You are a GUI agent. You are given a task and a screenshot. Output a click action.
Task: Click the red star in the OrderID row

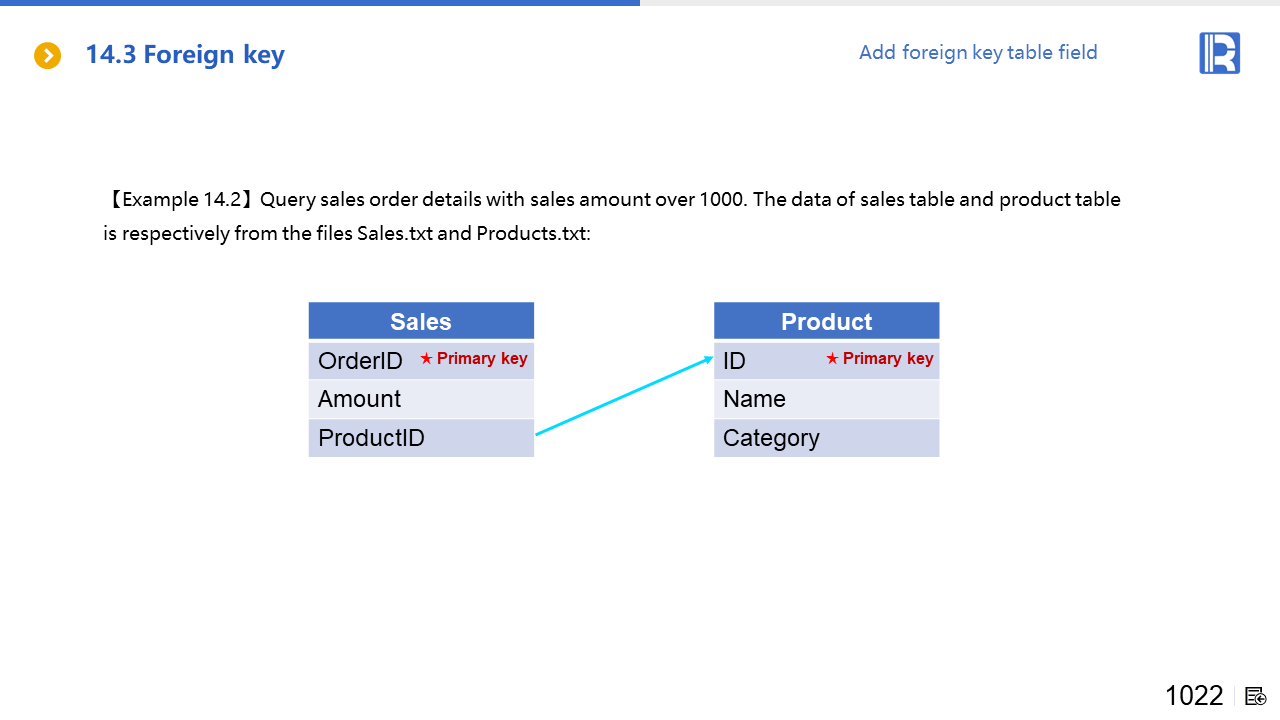426,359
